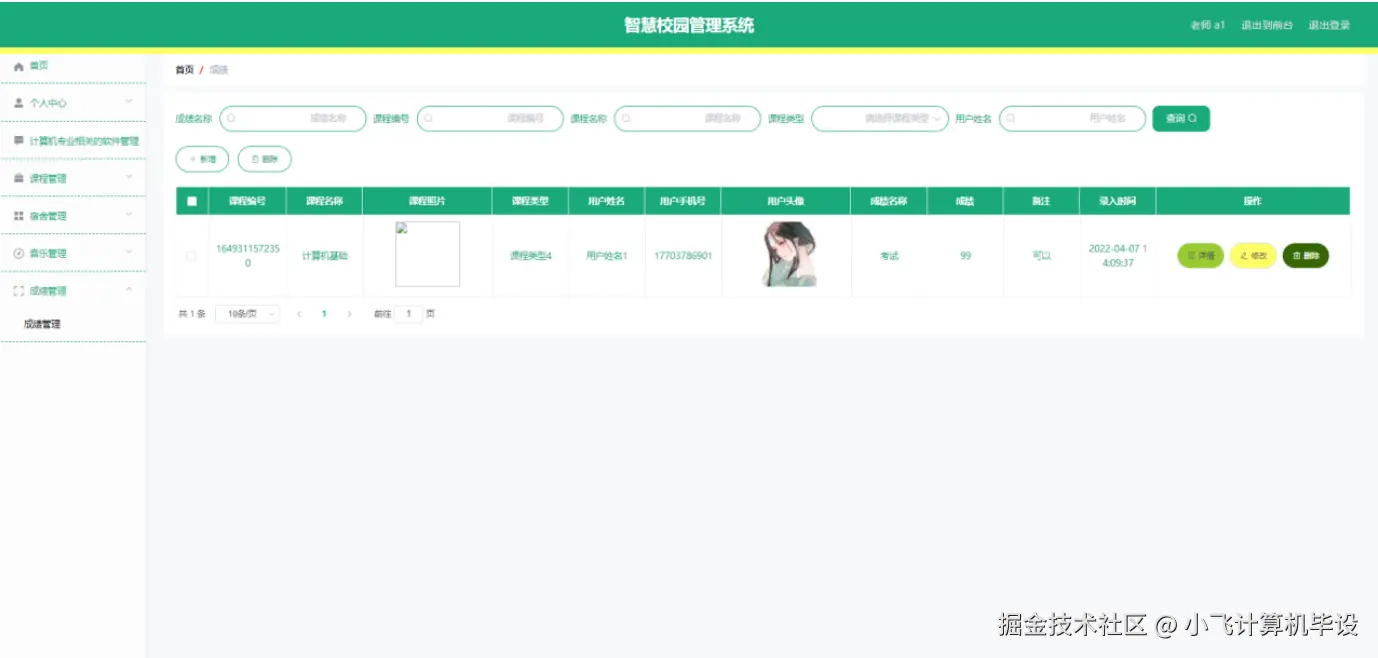The image size is (1378, 658).
Task: Click the 课程名称 column header
Action: (x=325, y=201)
